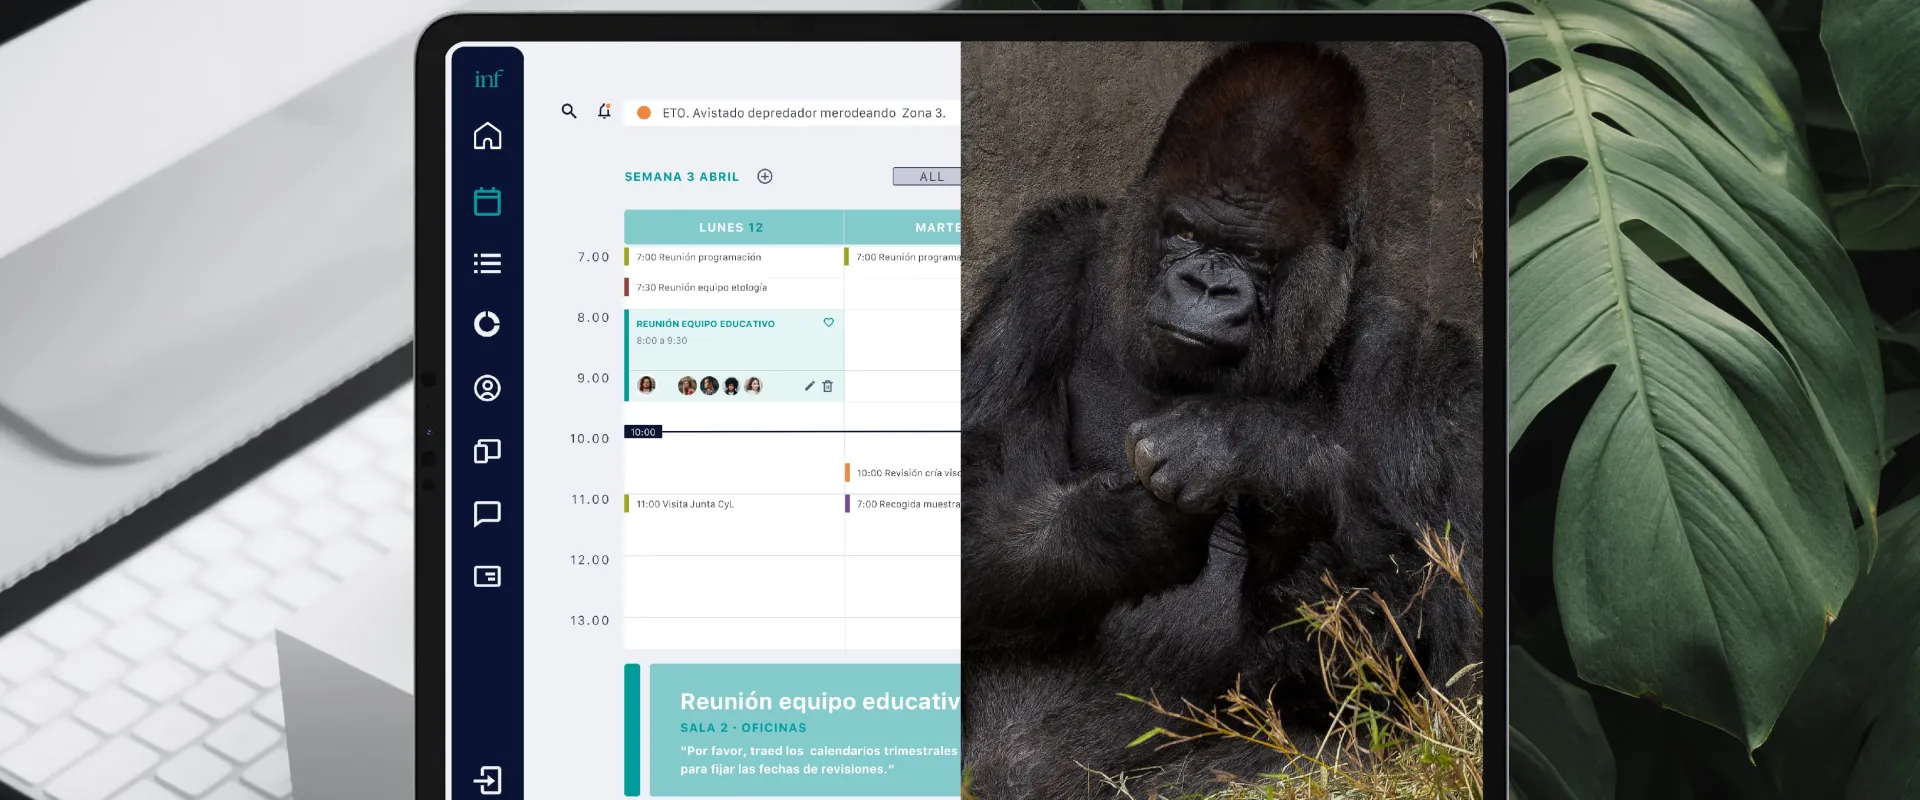Click the orange ETO alert status dot
Screen dimensions: 1920x800
[644, 113]
